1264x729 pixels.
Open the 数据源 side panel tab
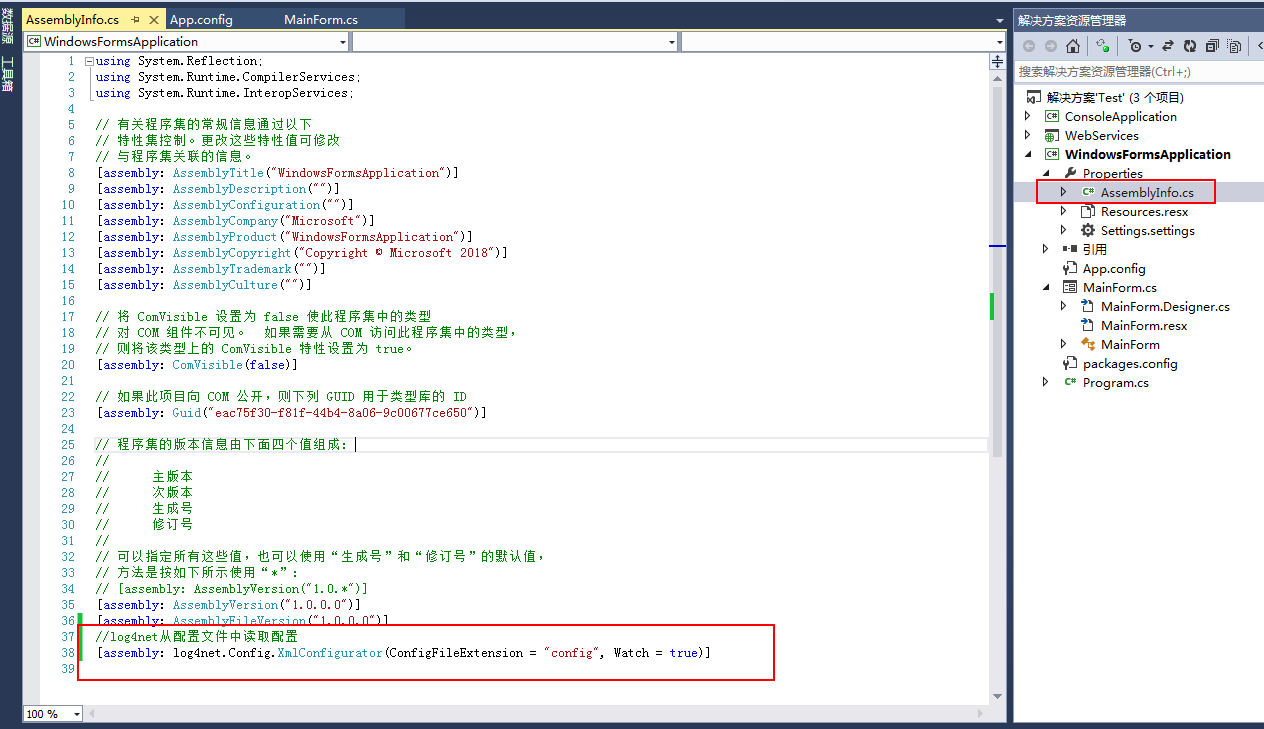coord(8,26)
